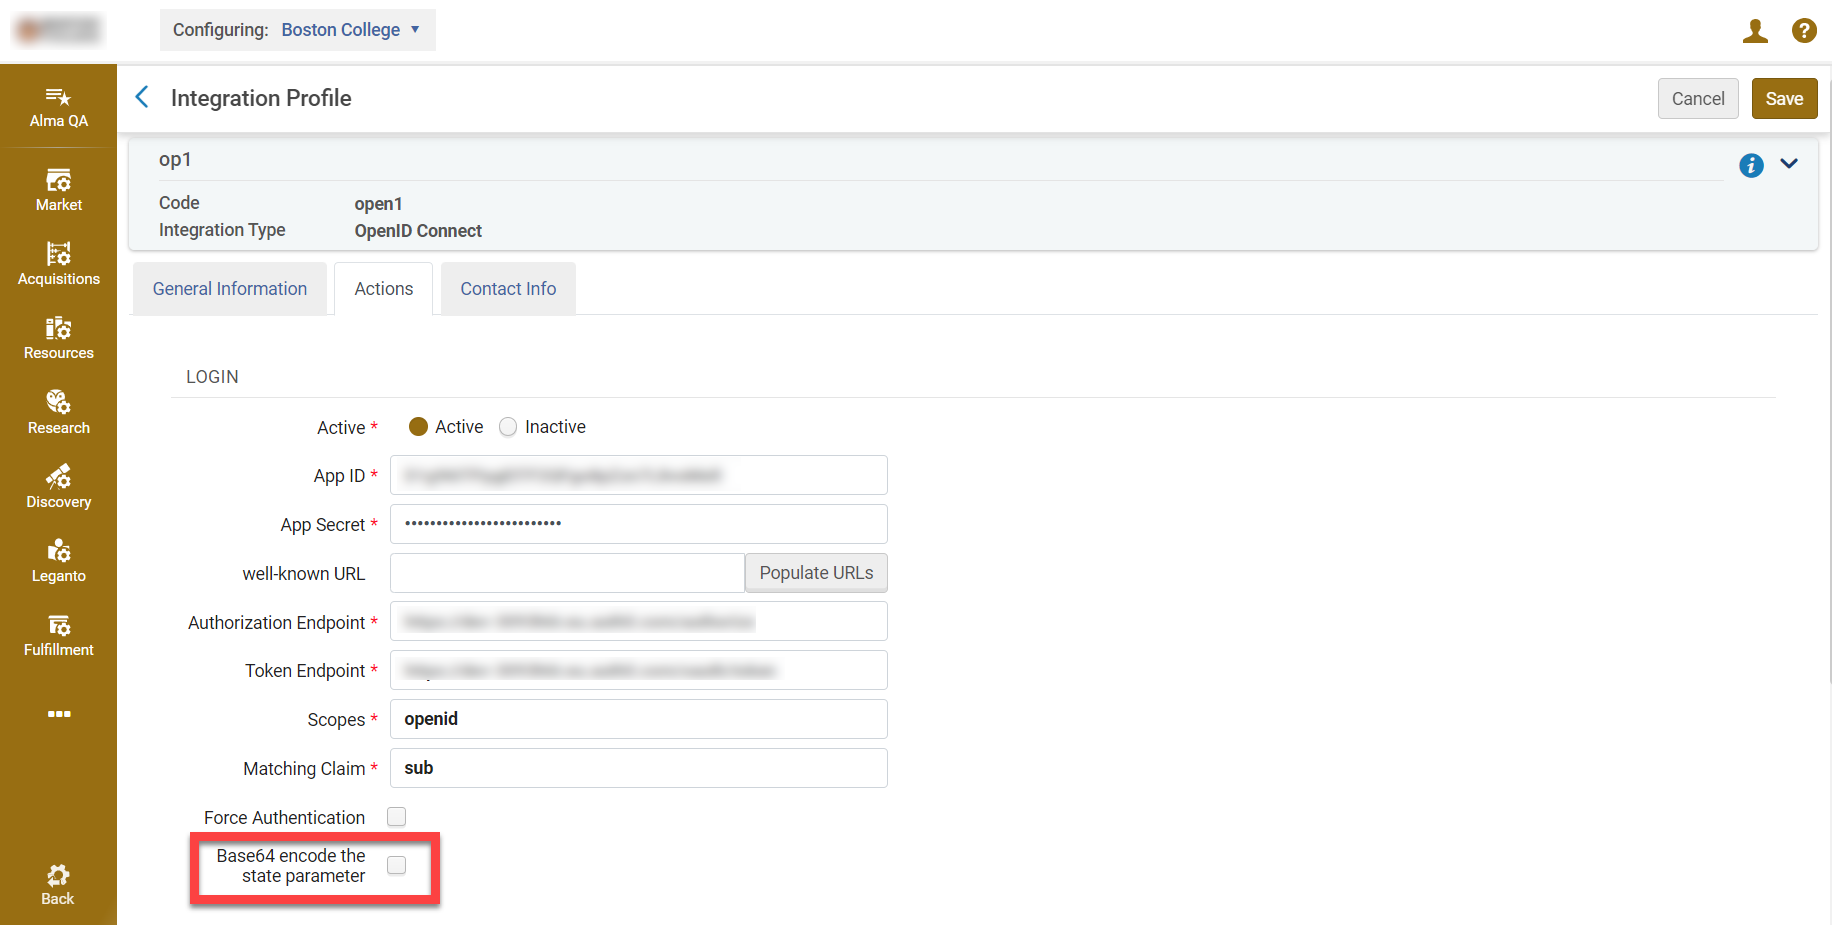Click the op1 profile name
Viewport: 1832px width, 925px height.
pos(175,160)
